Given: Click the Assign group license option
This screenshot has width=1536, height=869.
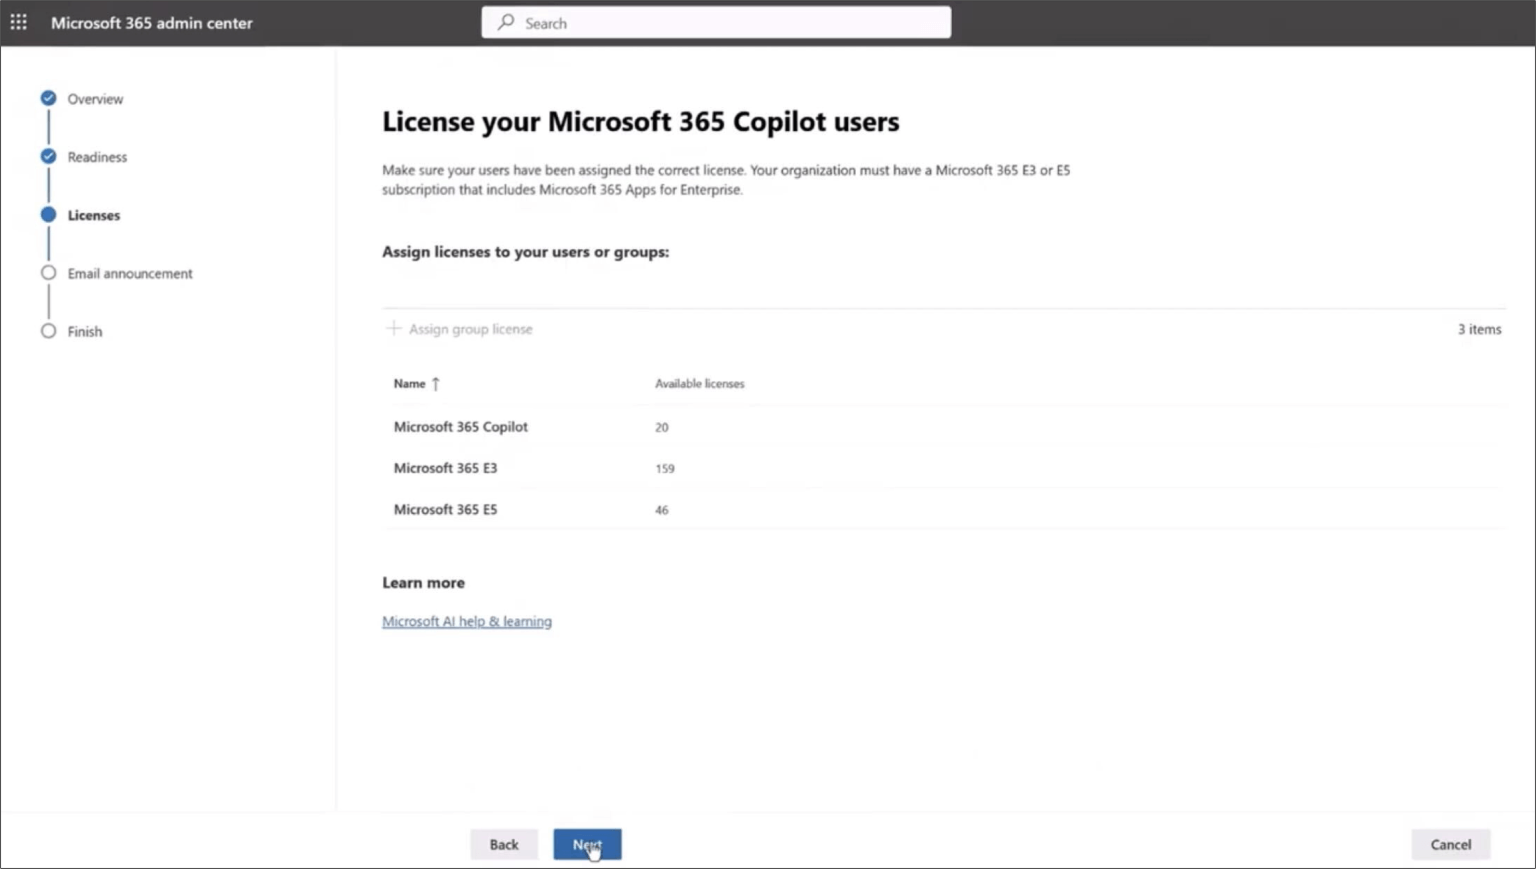Looking at the screenshot, I should pos(471,329).
